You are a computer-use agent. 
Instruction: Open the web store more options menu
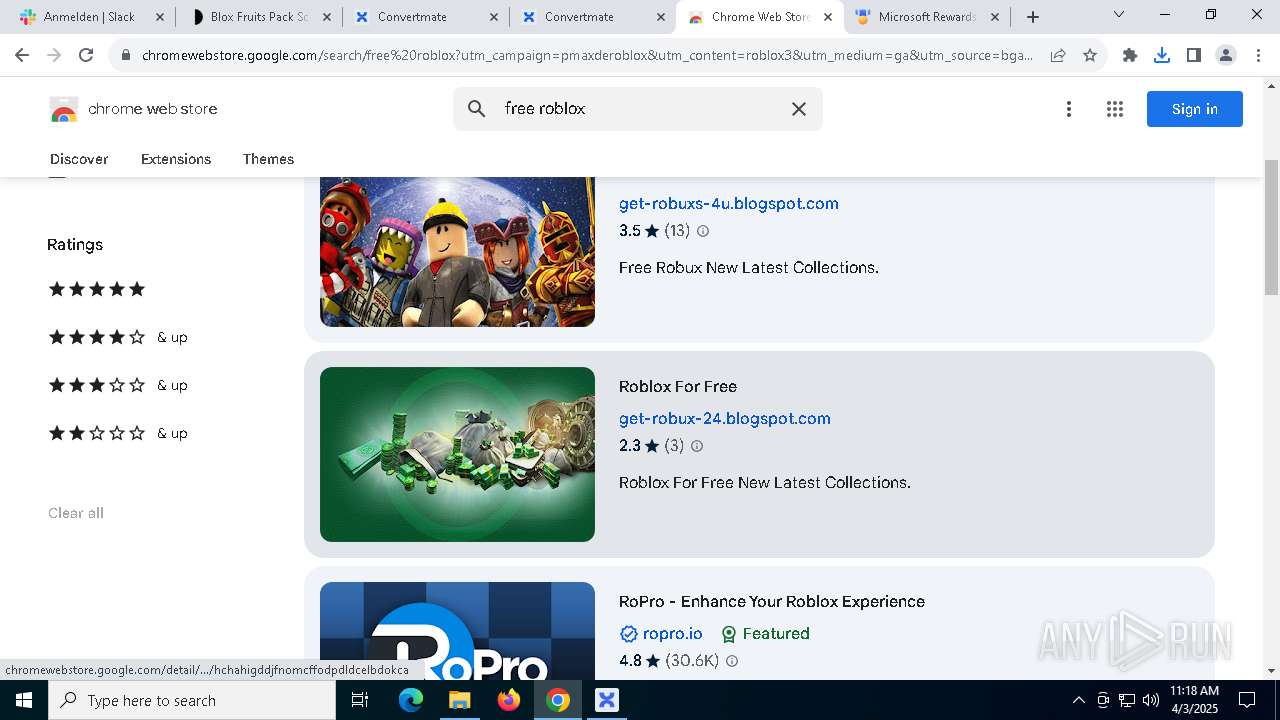click(1069, 109)
